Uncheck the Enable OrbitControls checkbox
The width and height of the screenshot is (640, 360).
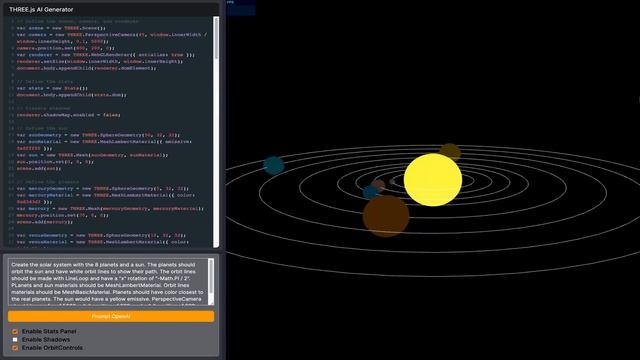point(15,348)
